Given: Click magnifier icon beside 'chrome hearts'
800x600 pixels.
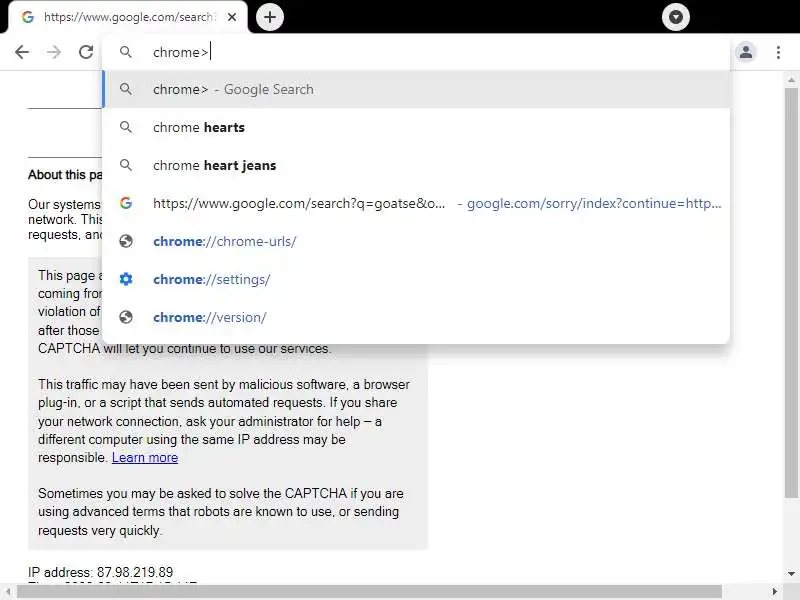Looking at the screenshot, I should click(x=126, y=127).
